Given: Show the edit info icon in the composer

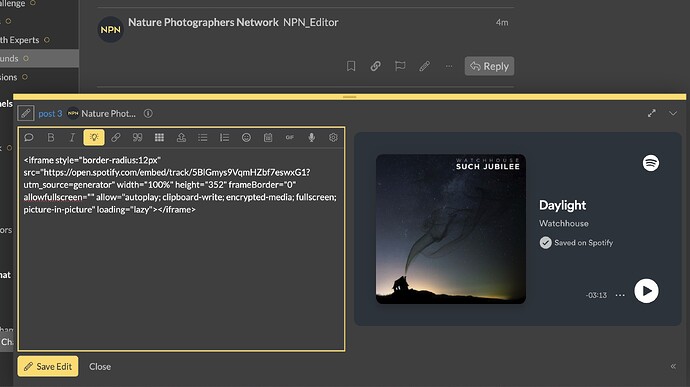Looking at the screenshot, I should [148, 113].
